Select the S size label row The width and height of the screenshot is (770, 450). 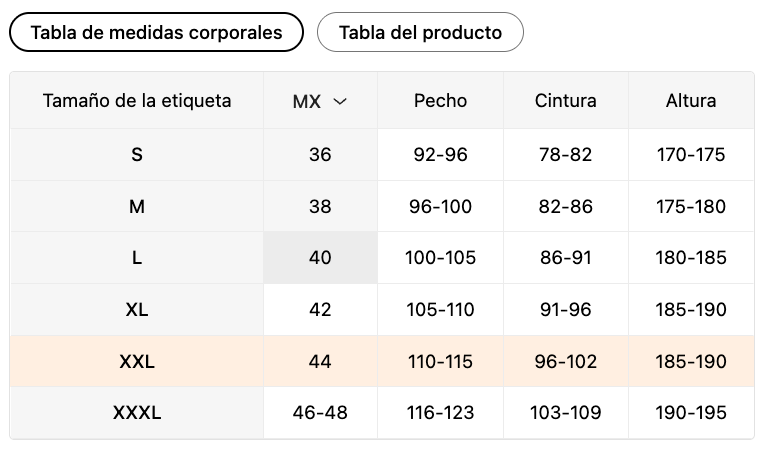[137, 155]
